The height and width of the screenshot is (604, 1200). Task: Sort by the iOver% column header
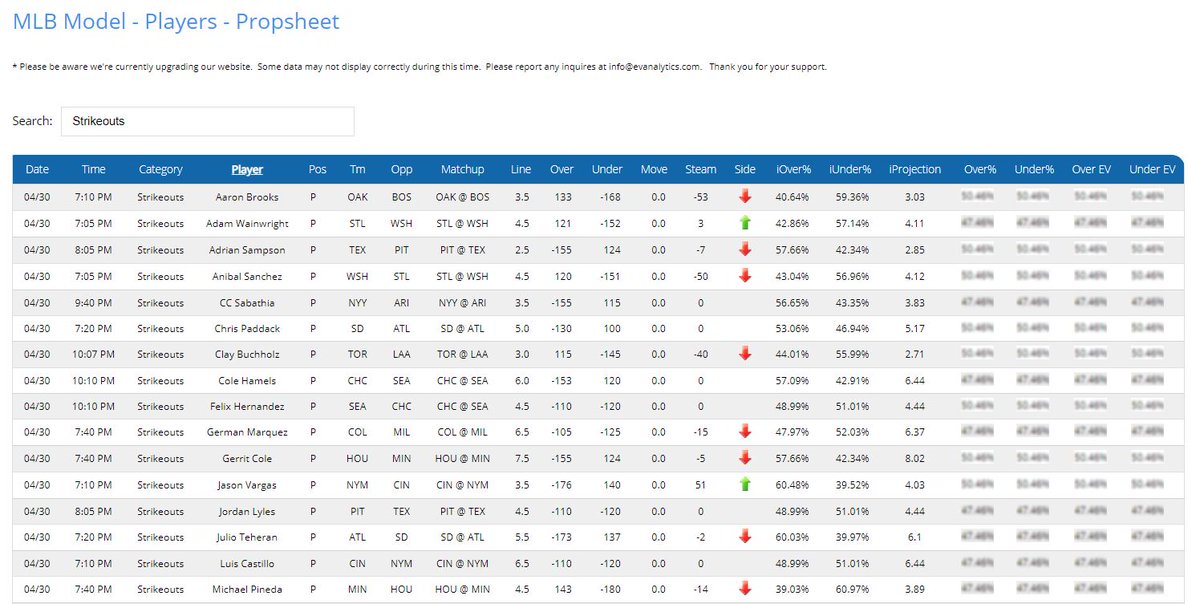tap(793, 169)
